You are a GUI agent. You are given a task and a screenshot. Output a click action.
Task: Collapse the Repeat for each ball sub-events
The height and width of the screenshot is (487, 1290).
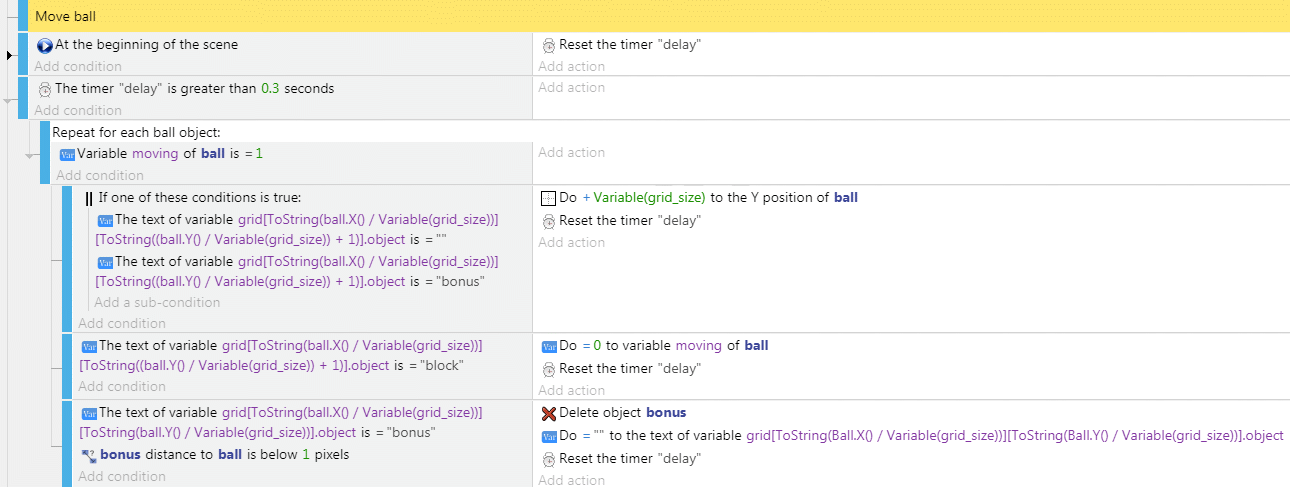pyautogui.click(x=31, y=156)
